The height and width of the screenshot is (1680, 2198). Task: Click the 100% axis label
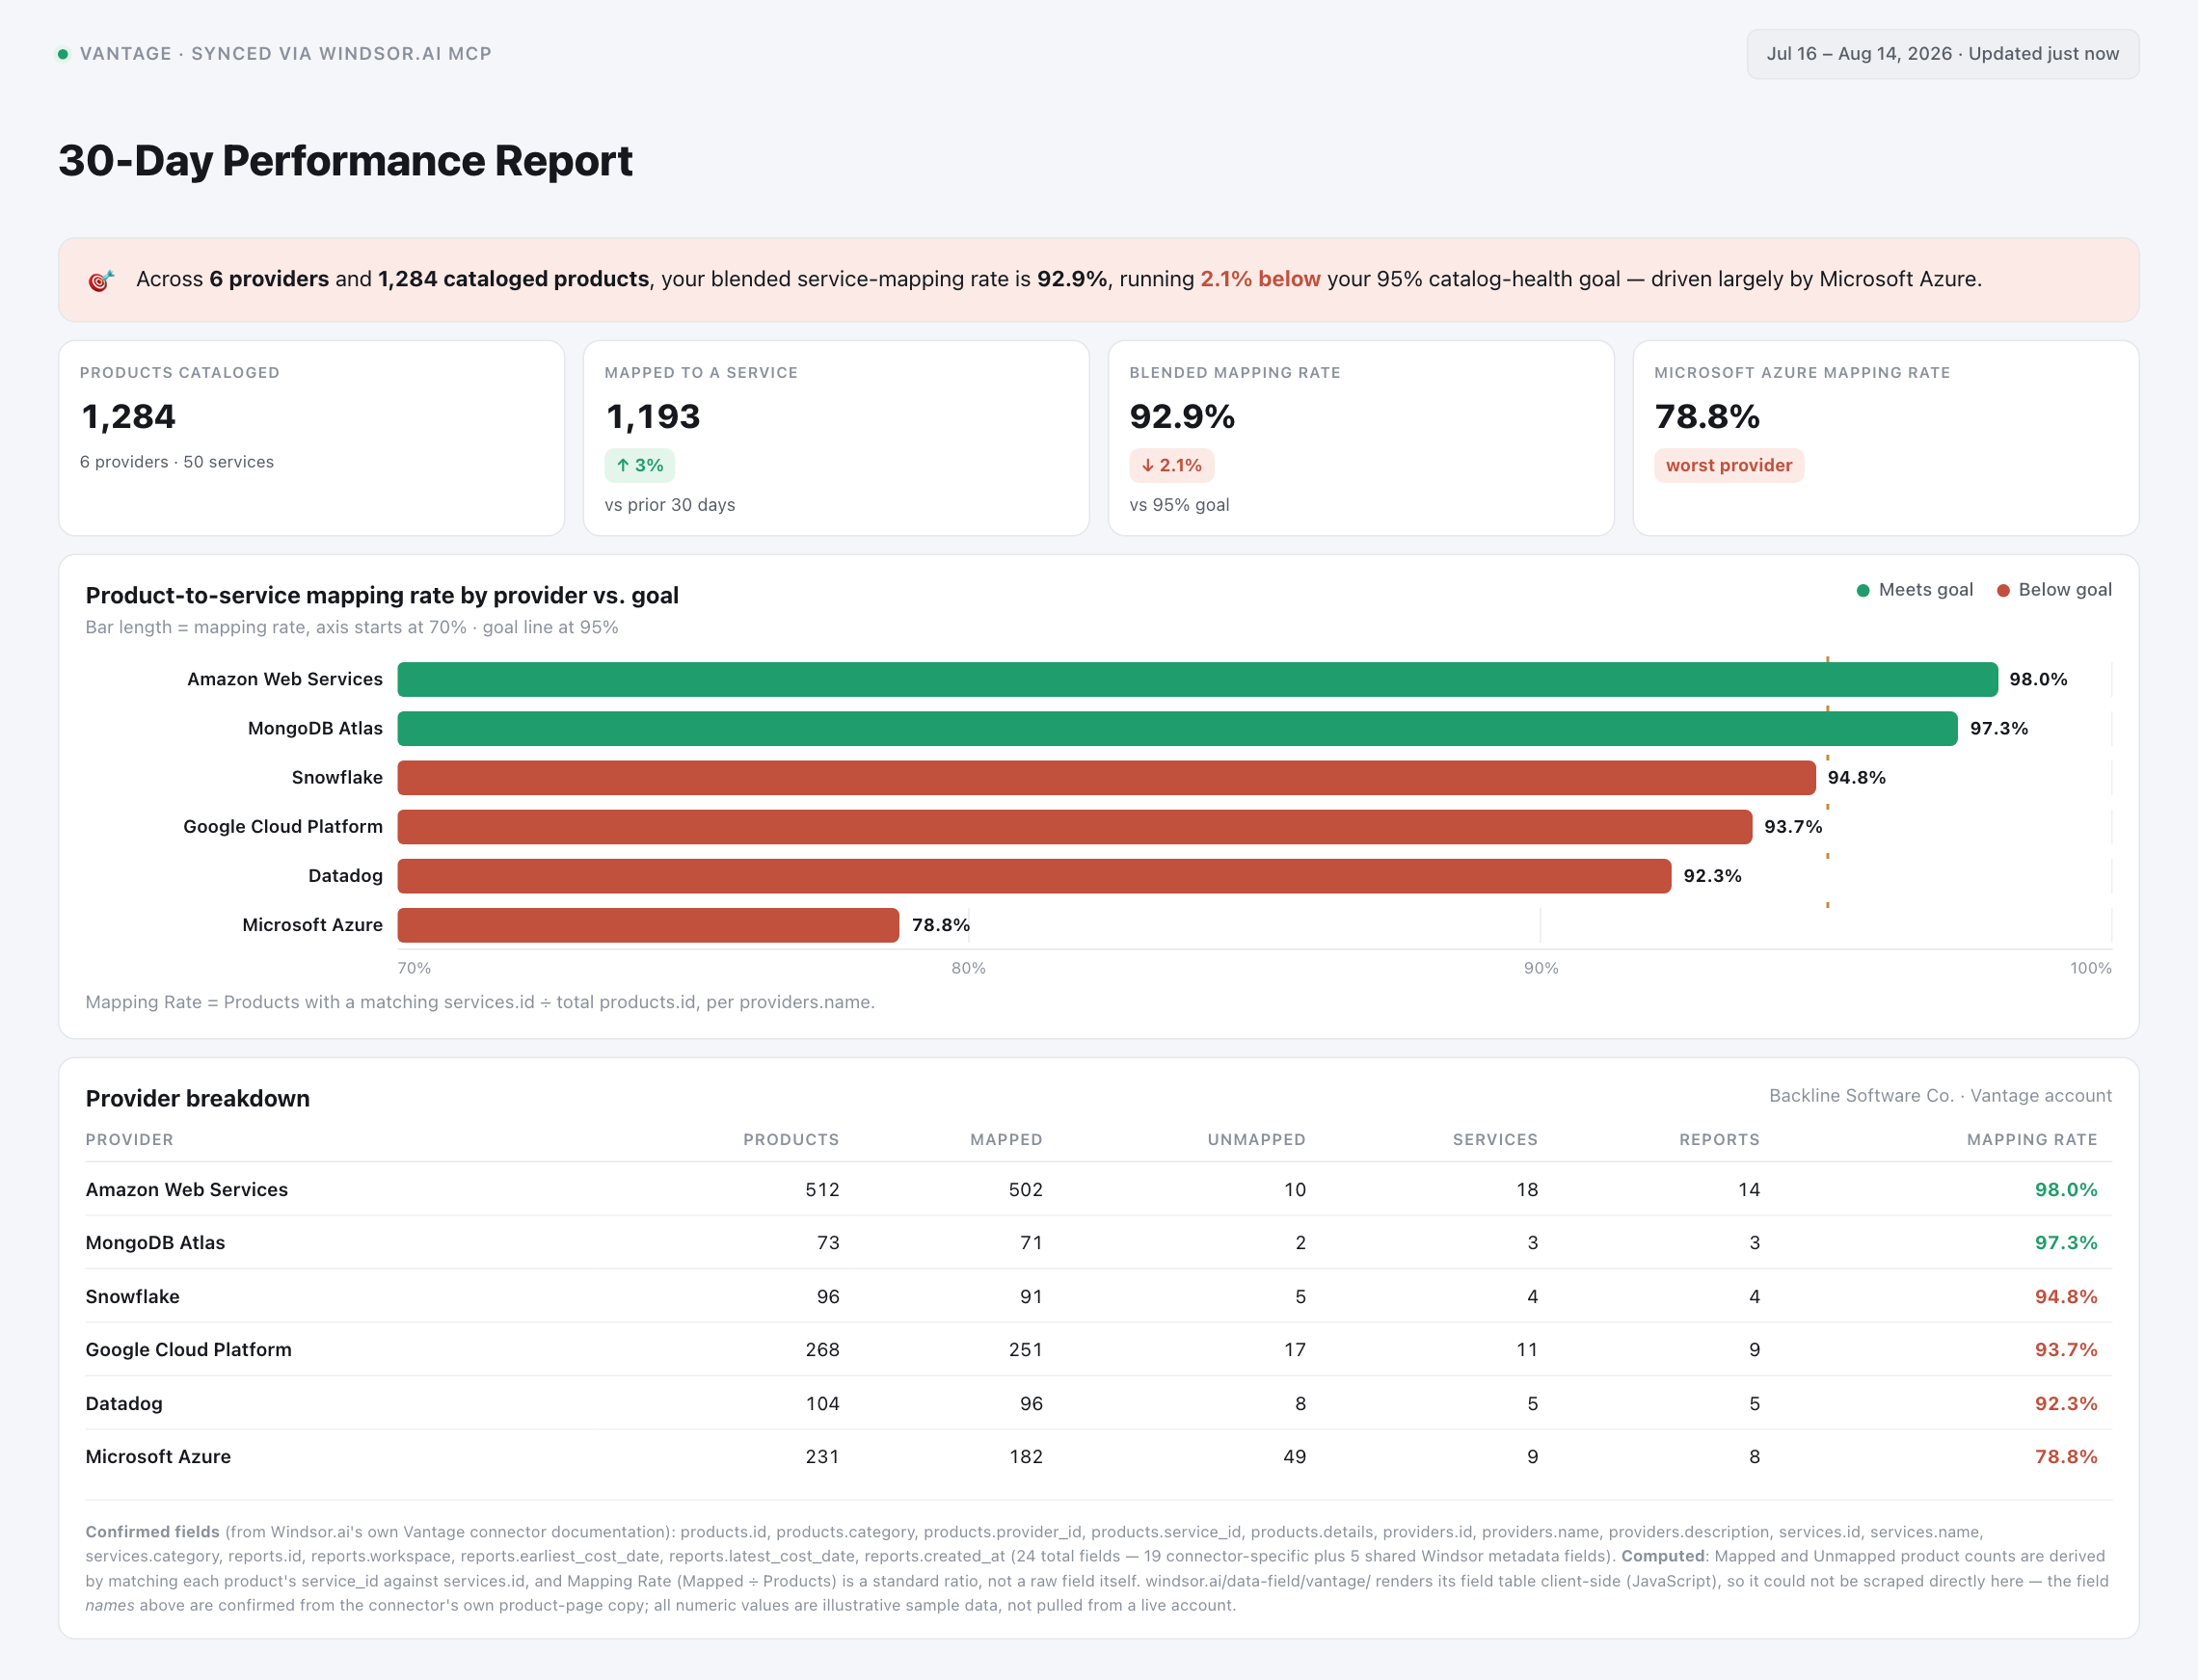pyautogui.click(x=2090, y=968)
